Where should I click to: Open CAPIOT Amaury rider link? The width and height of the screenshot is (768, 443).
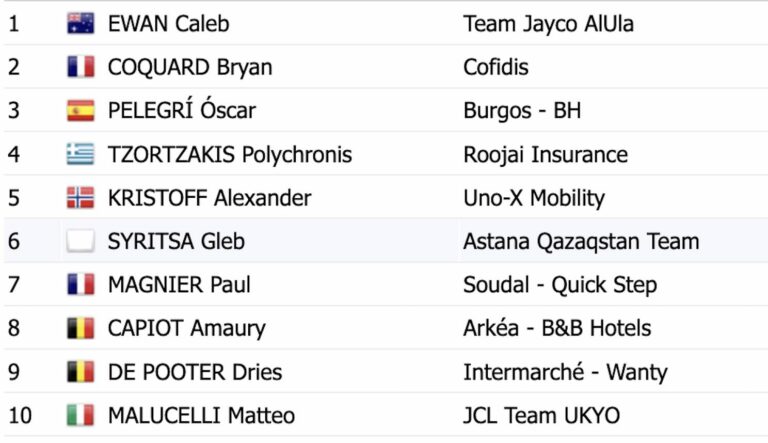[x=187, y=328]
